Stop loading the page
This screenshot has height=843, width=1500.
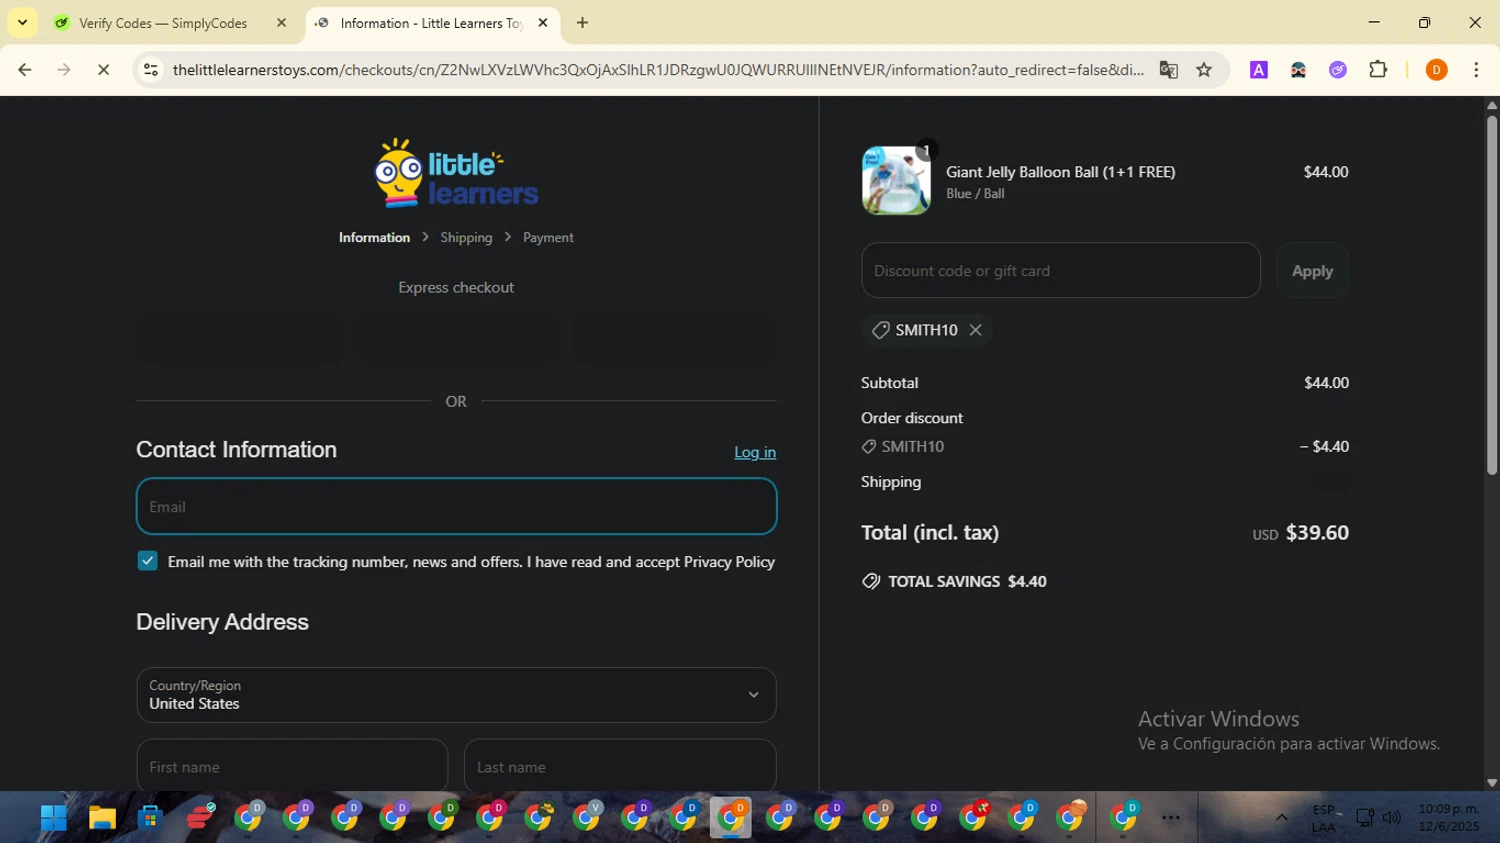point(103,70)
